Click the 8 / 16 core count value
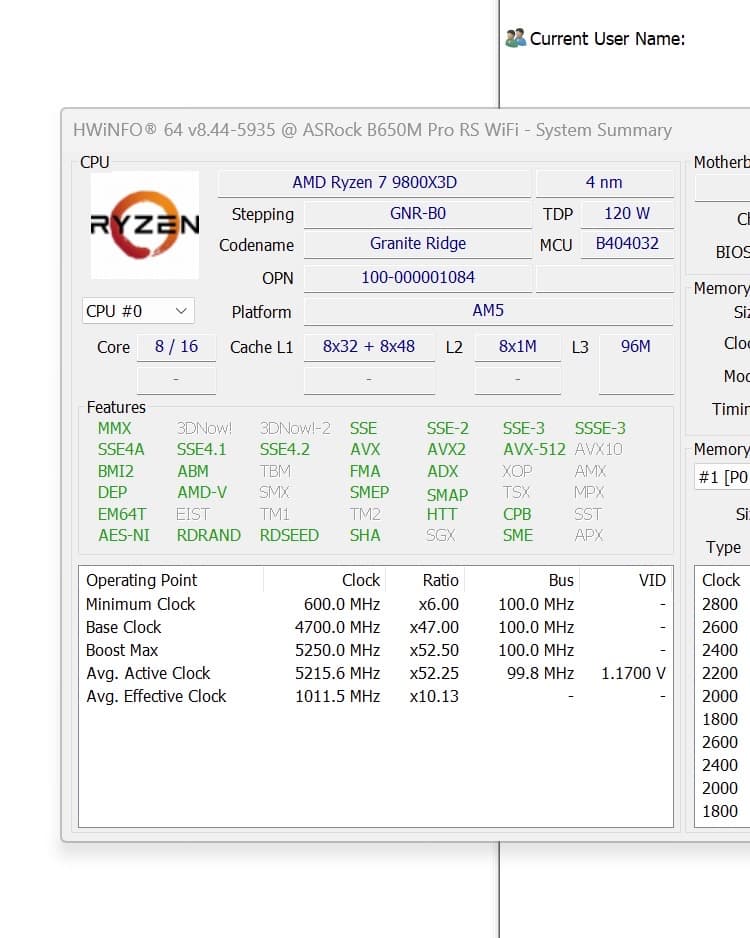This screenshot has height=938, width=750. (176, 346)
